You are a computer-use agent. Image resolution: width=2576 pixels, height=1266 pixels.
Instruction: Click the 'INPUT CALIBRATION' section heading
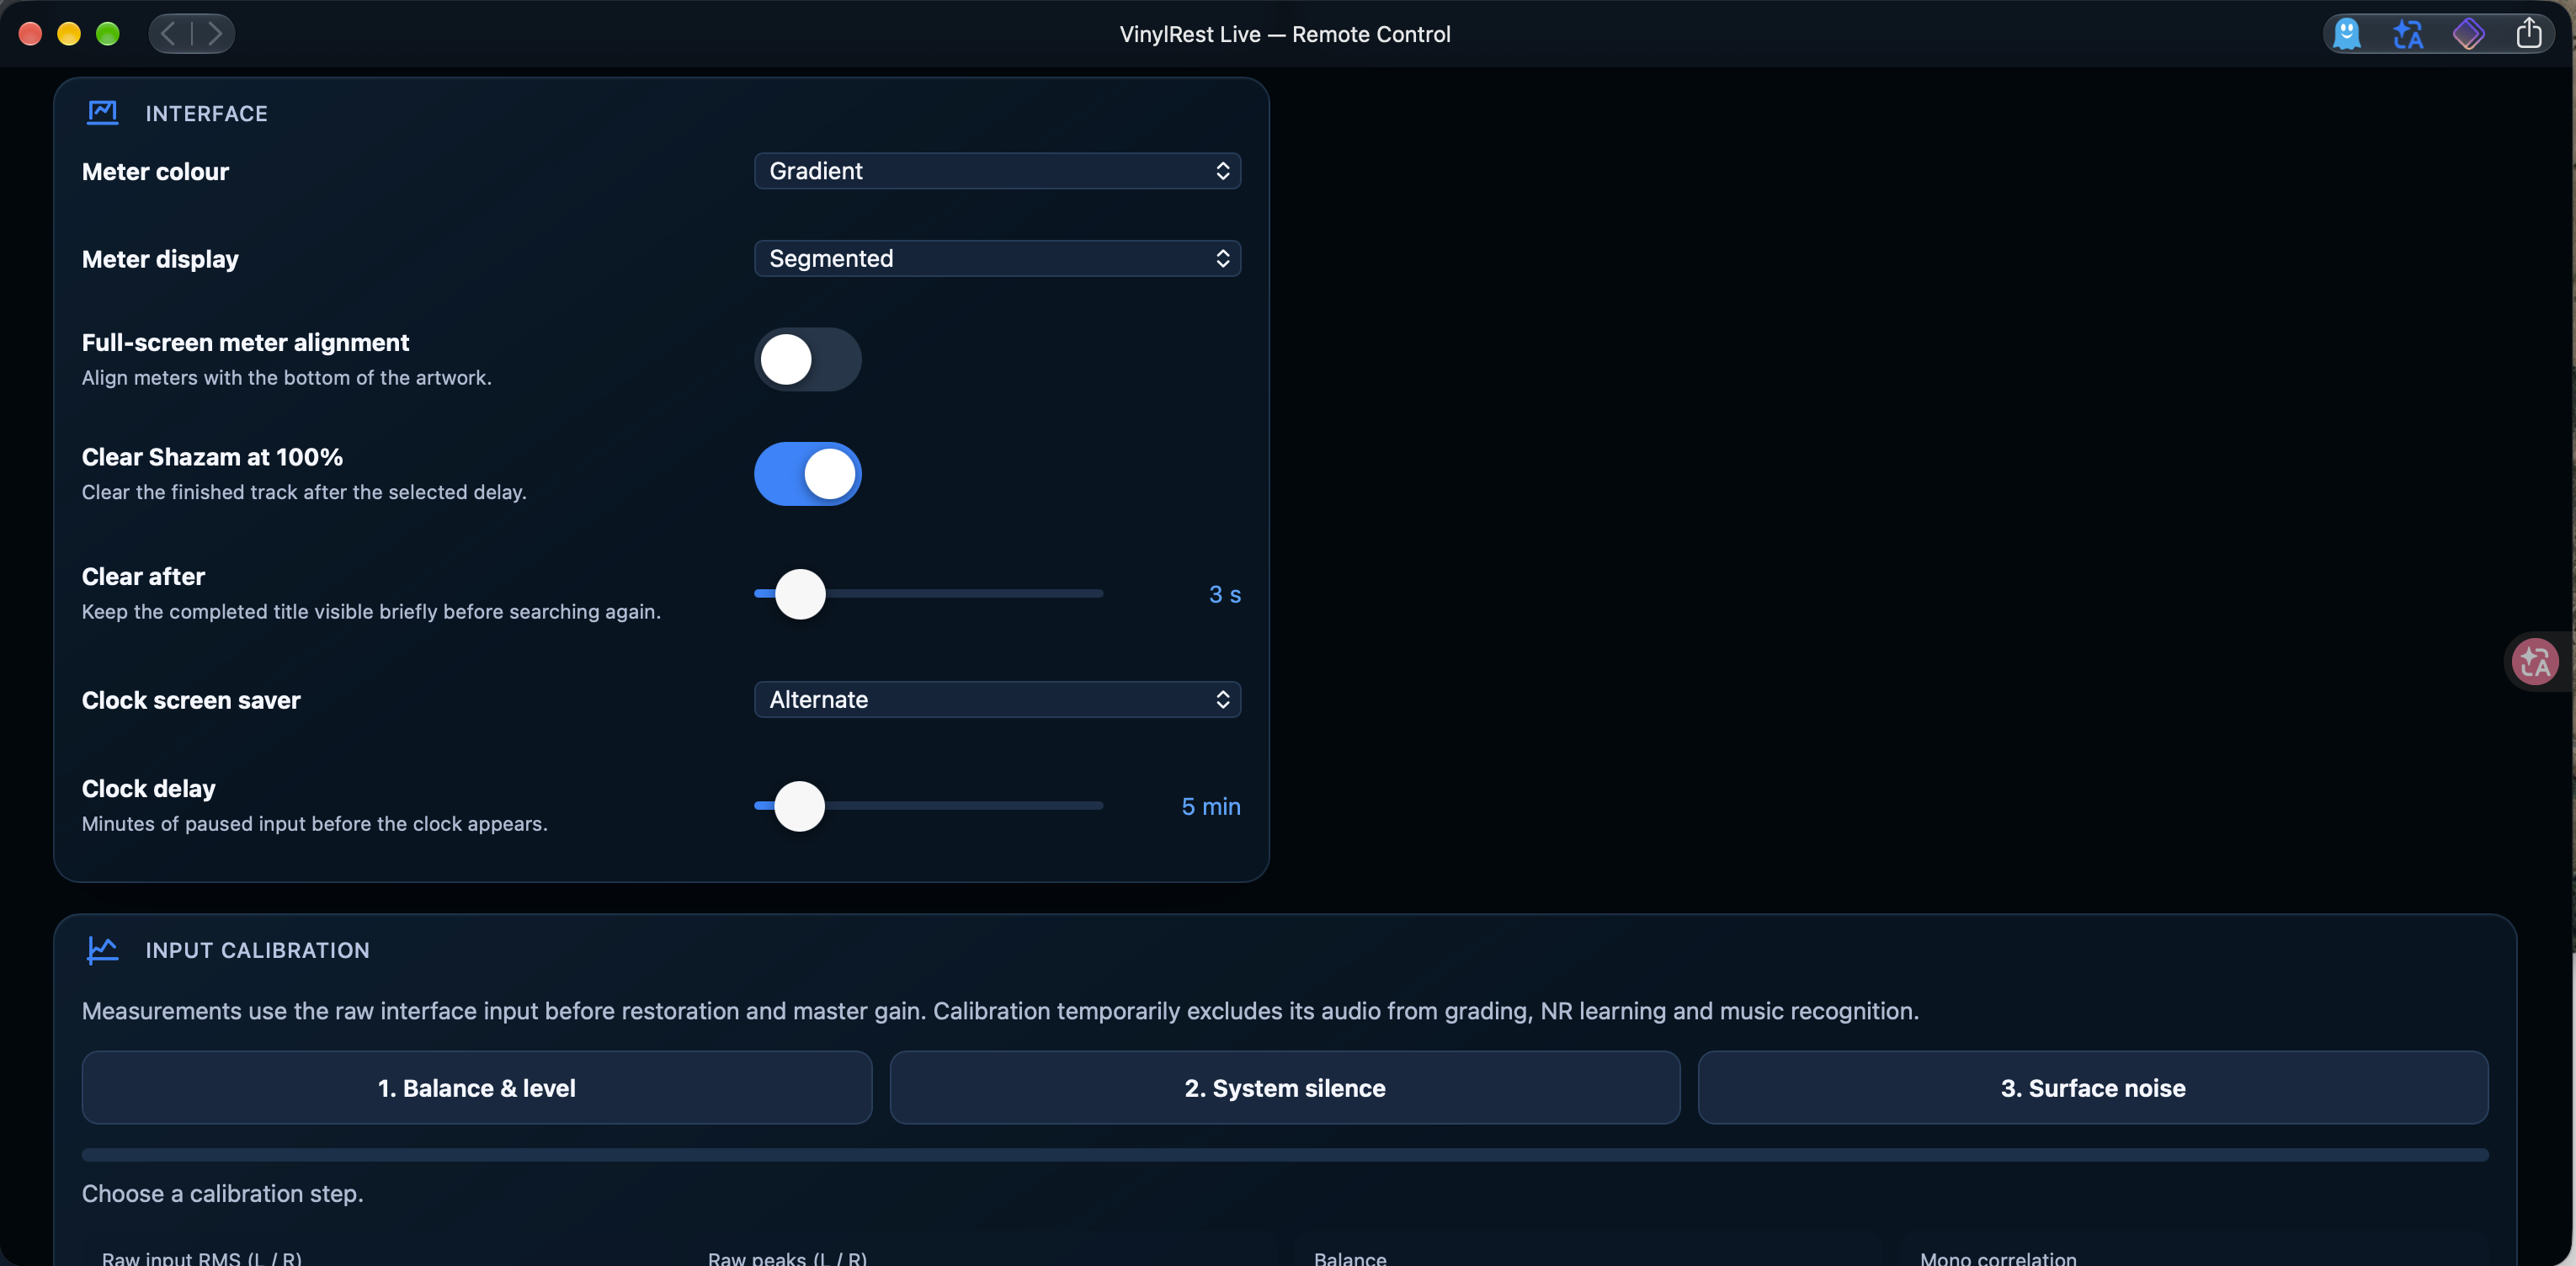(x=258, y=950)
